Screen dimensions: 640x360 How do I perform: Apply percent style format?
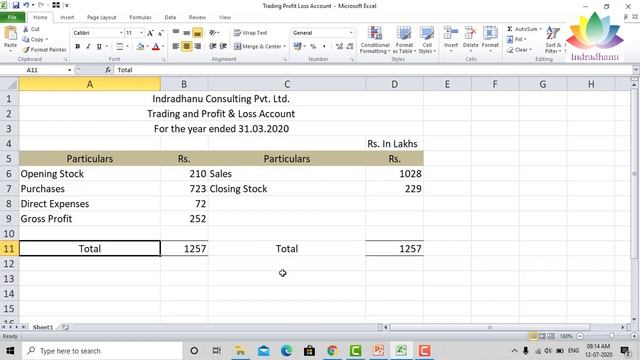click(313, 47)
